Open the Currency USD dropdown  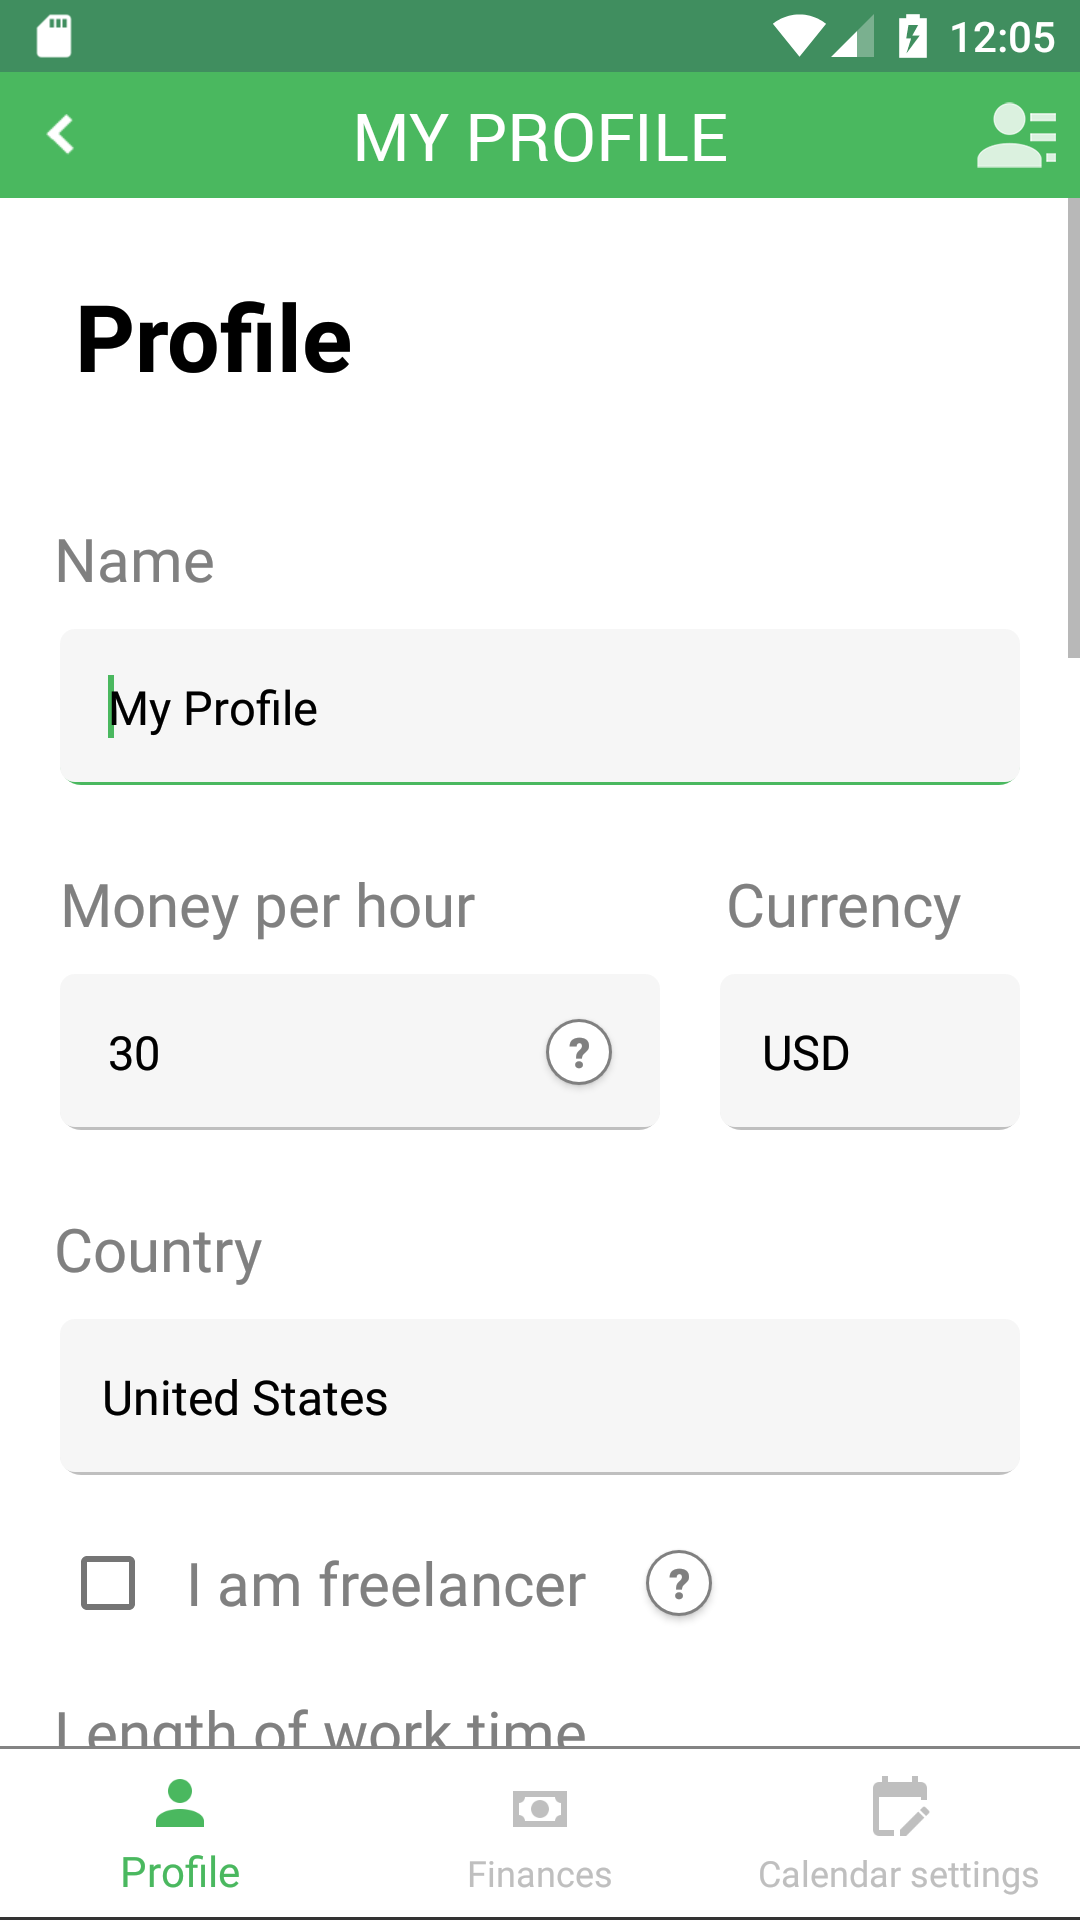870,1052
